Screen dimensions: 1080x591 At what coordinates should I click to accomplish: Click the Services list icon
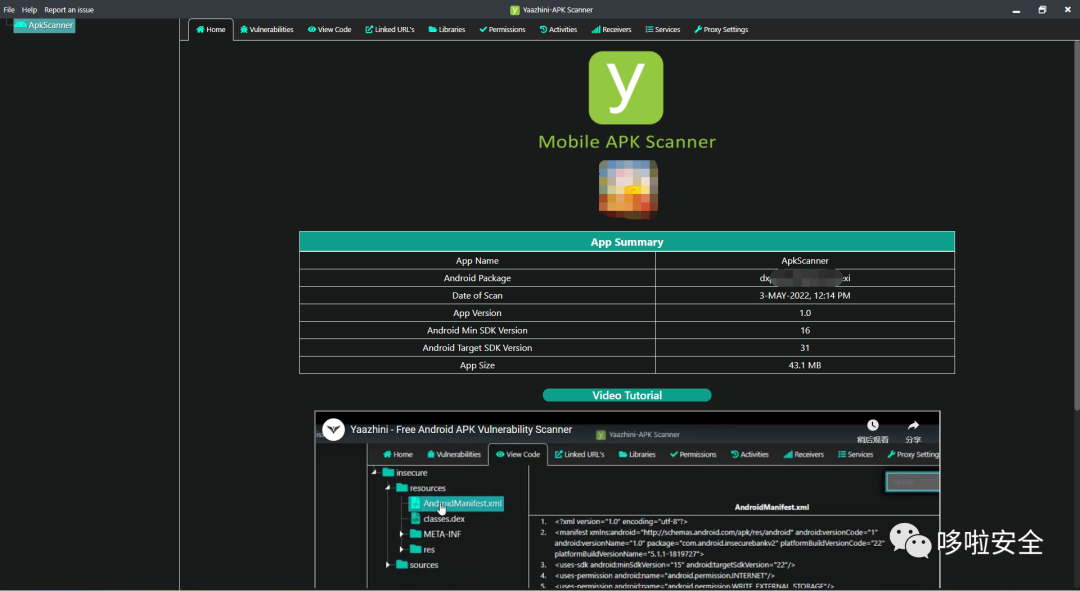(649, 30)
